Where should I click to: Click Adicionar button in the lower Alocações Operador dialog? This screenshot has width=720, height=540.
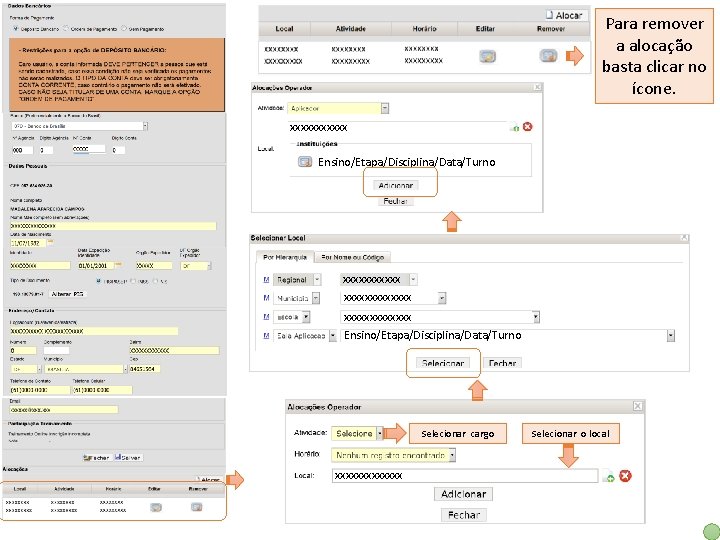pyautogui.click(x=463, y=494)
